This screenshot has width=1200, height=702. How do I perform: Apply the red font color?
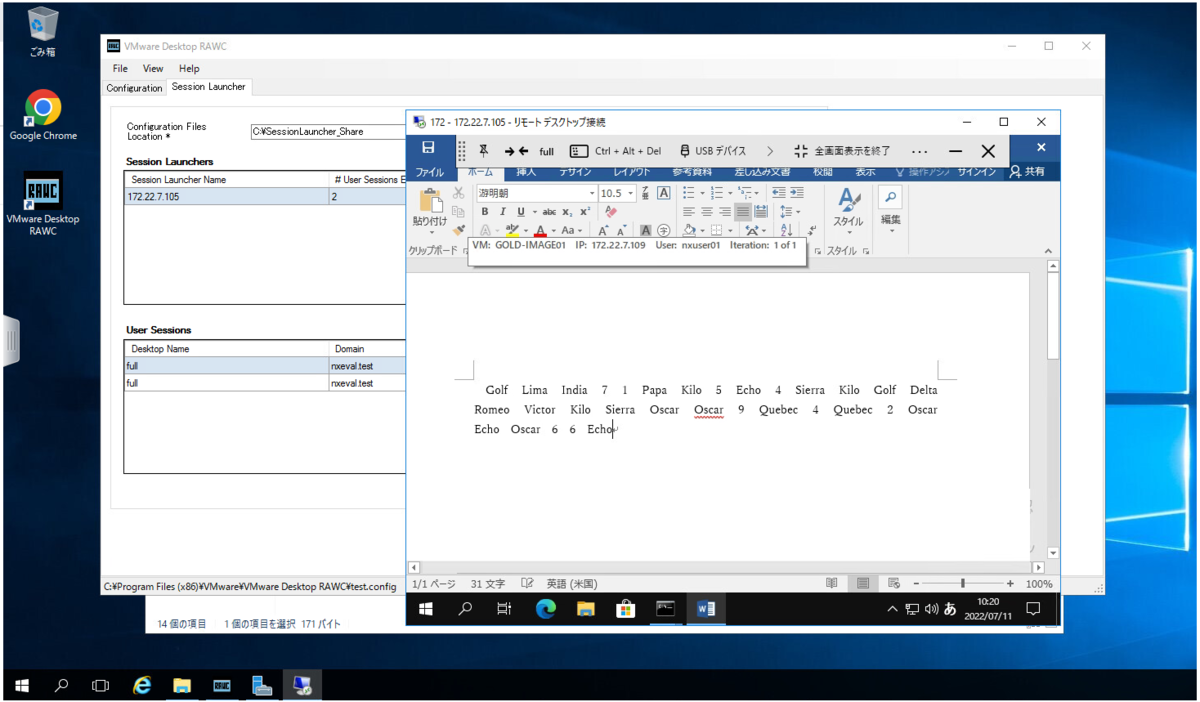pos(540,231)
